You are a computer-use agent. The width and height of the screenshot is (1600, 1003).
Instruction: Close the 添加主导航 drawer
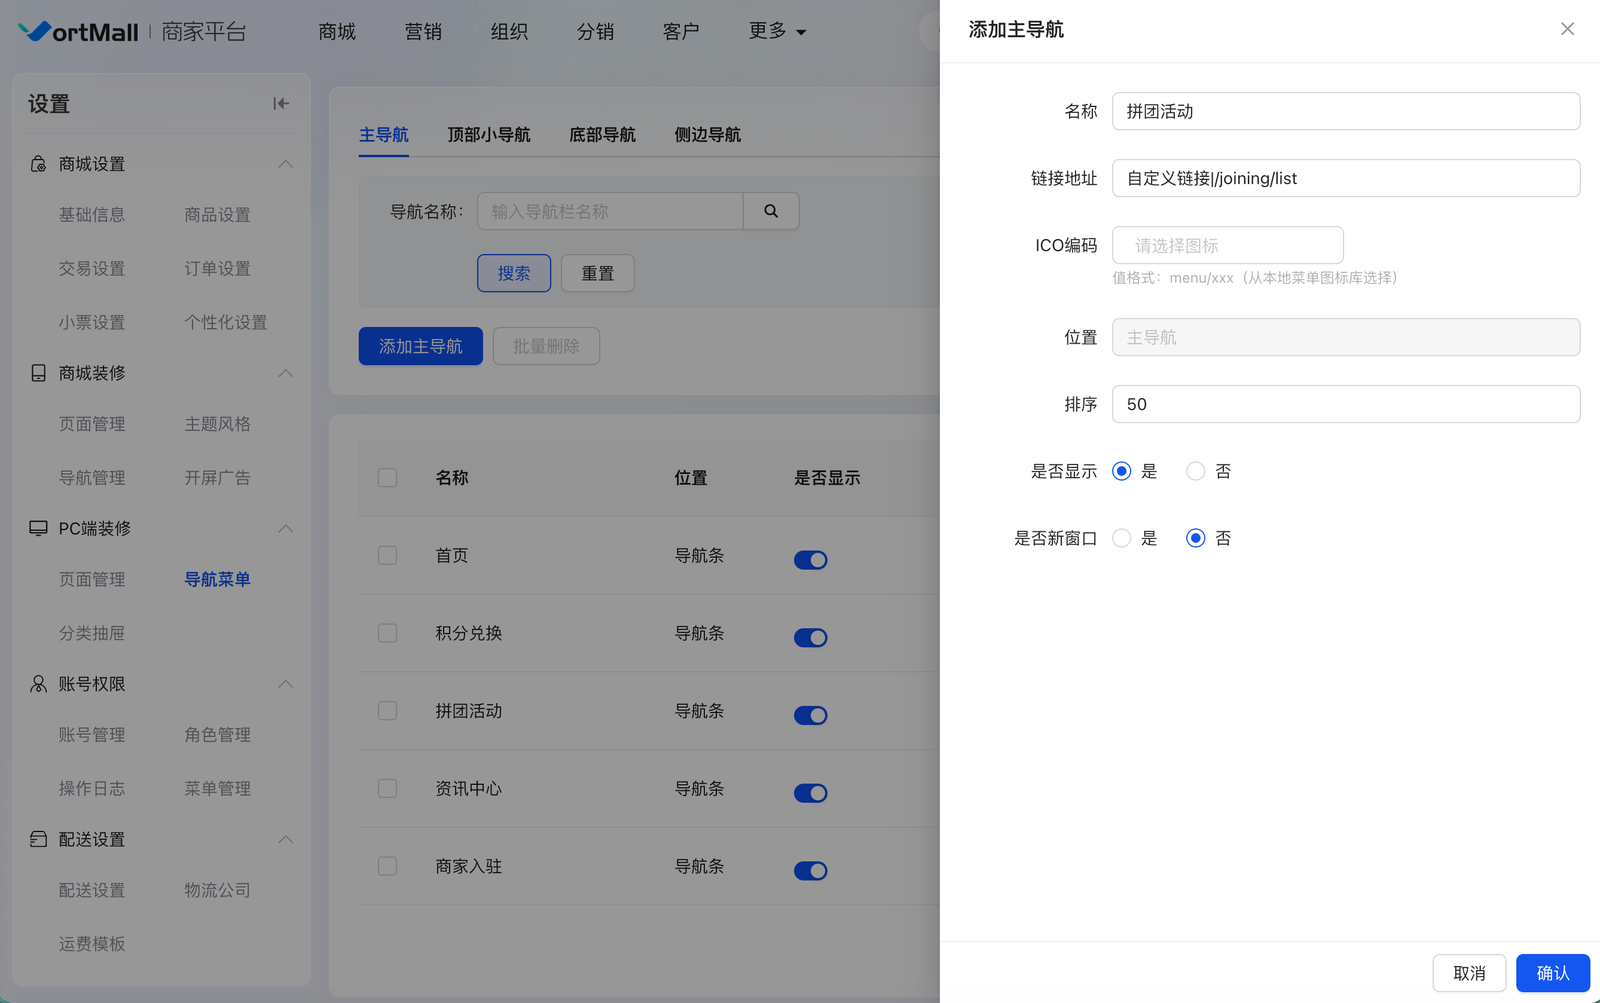click(1567, 29)
